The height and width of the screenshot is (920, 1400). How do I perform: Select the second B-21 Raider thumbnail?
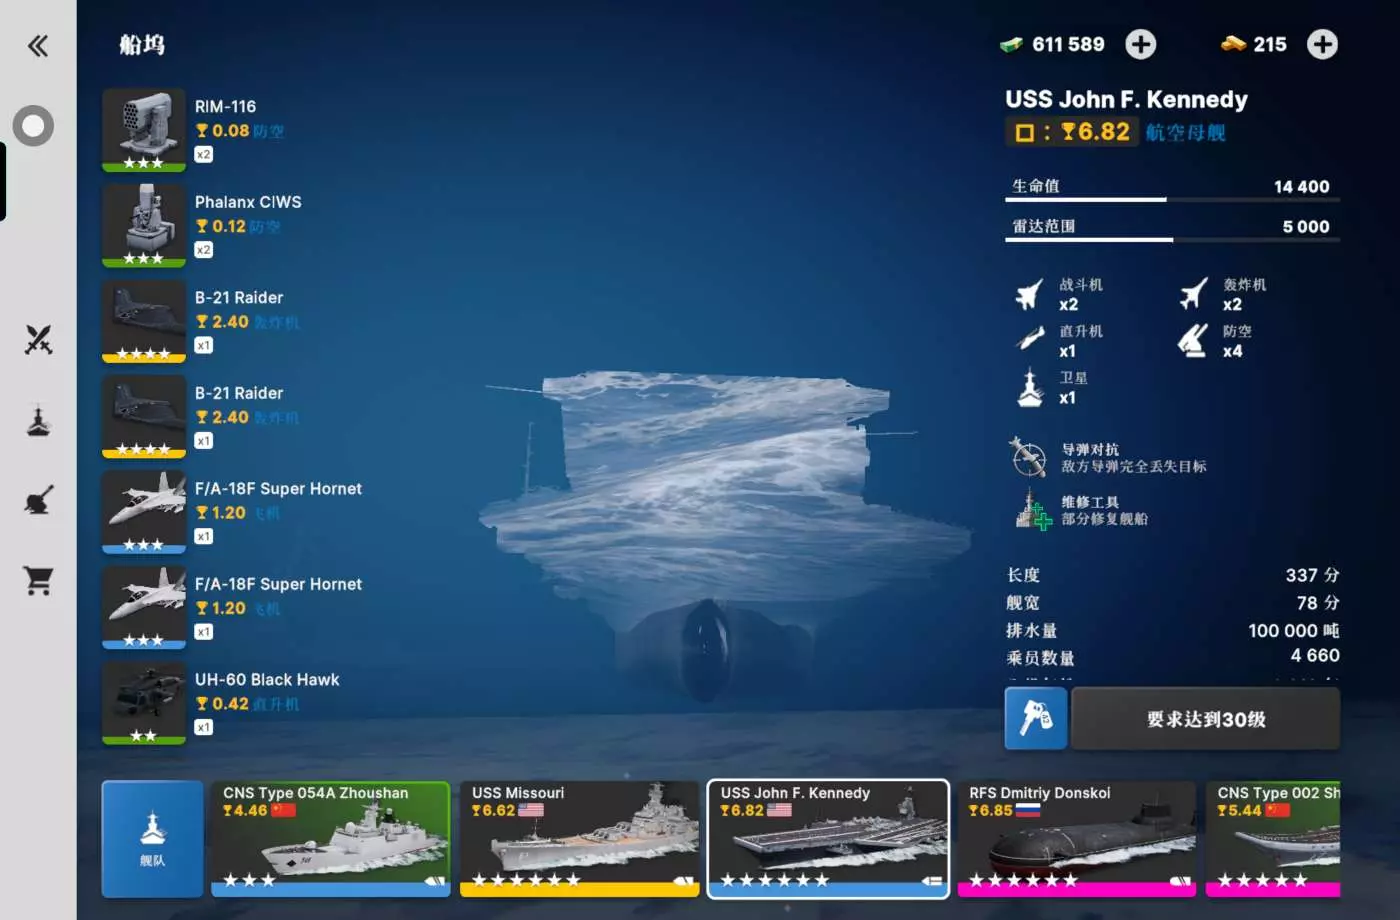[x=144, y=416]
